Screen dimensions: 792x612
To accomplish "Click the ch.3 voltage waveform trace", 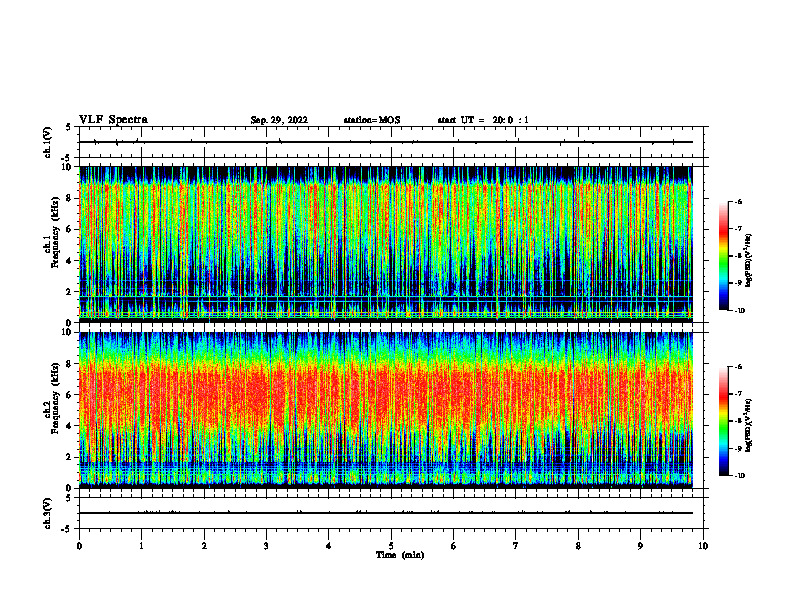I will click(386, 513).
